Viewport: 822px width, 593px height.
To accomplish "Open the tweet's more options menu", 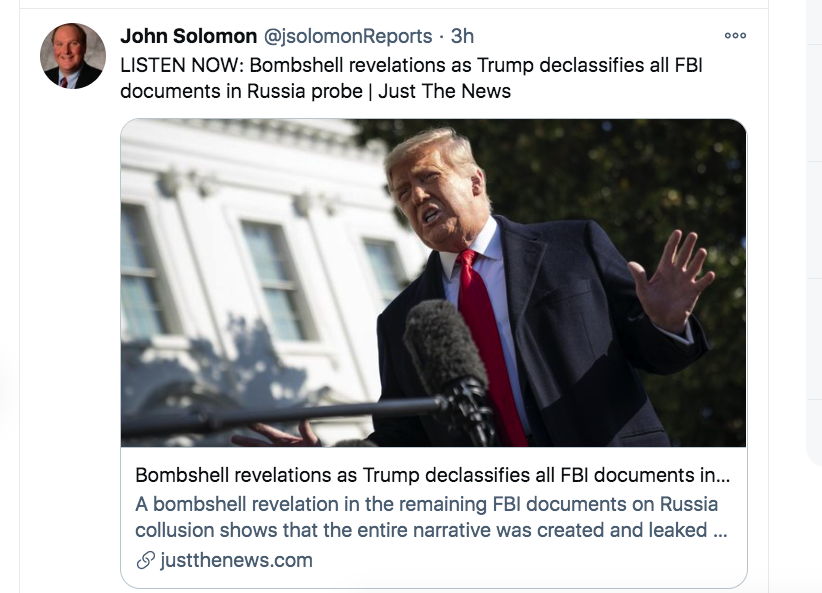I will point(735,36).
